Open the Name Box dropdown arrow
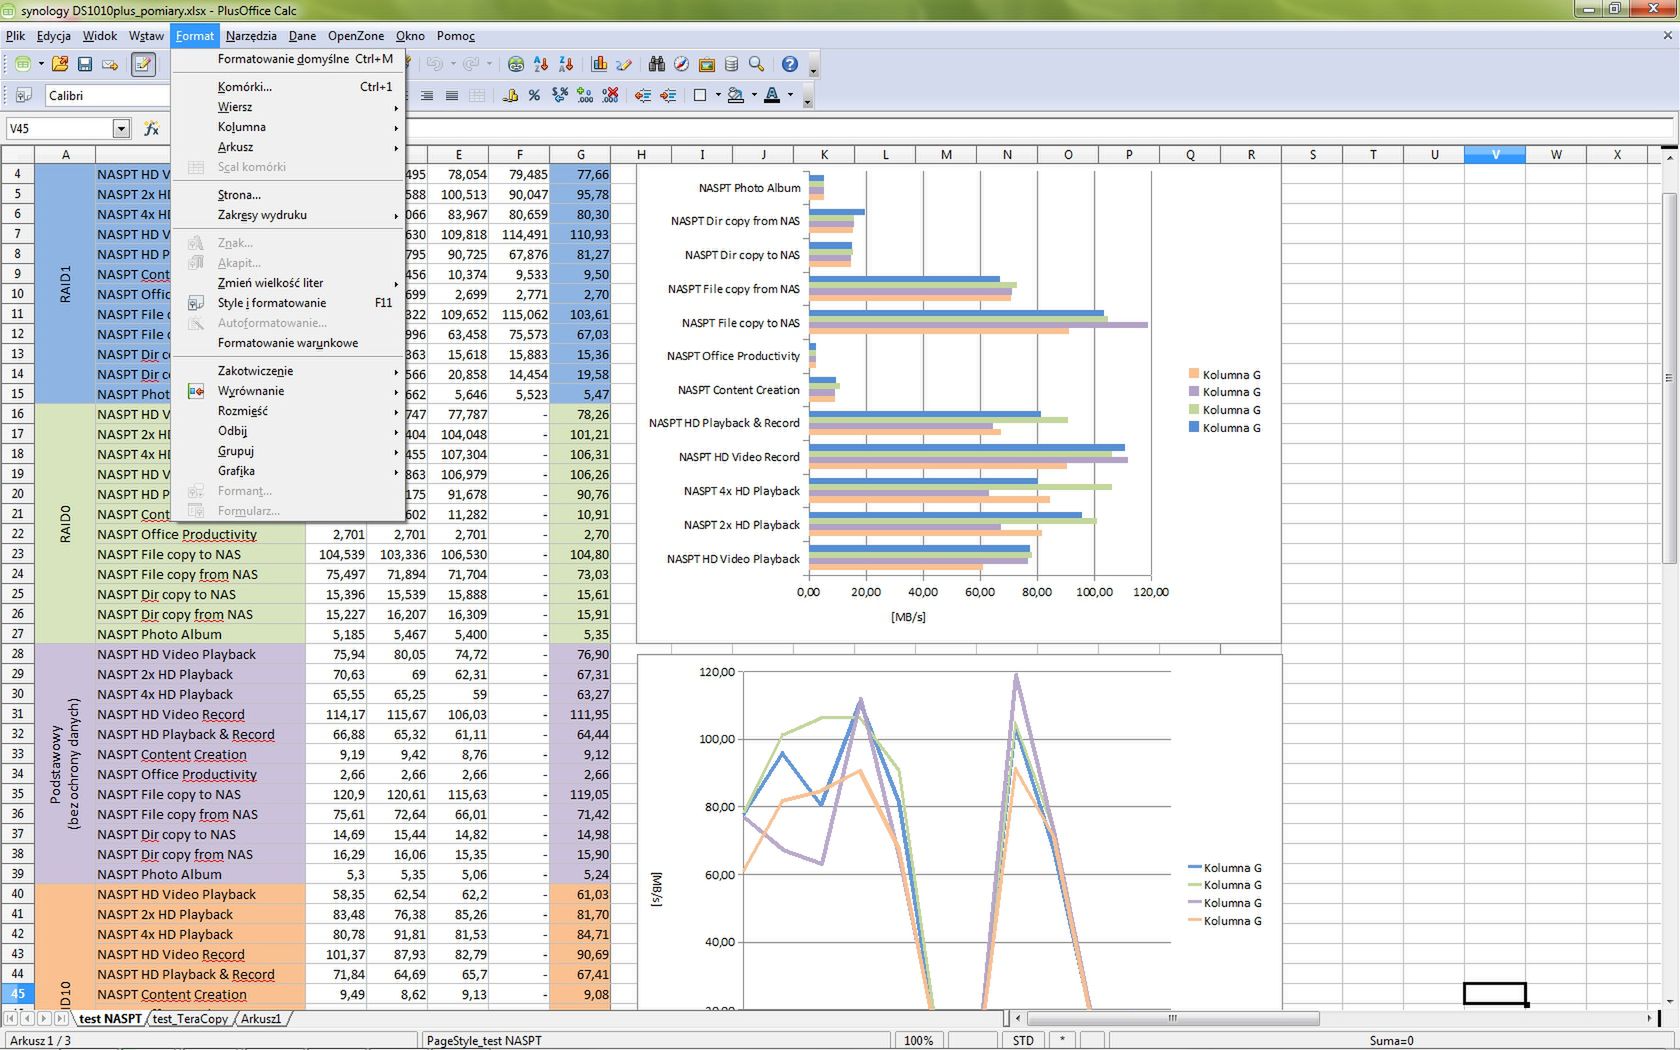The image size is (1680, 1050). [x=121, y=128]
